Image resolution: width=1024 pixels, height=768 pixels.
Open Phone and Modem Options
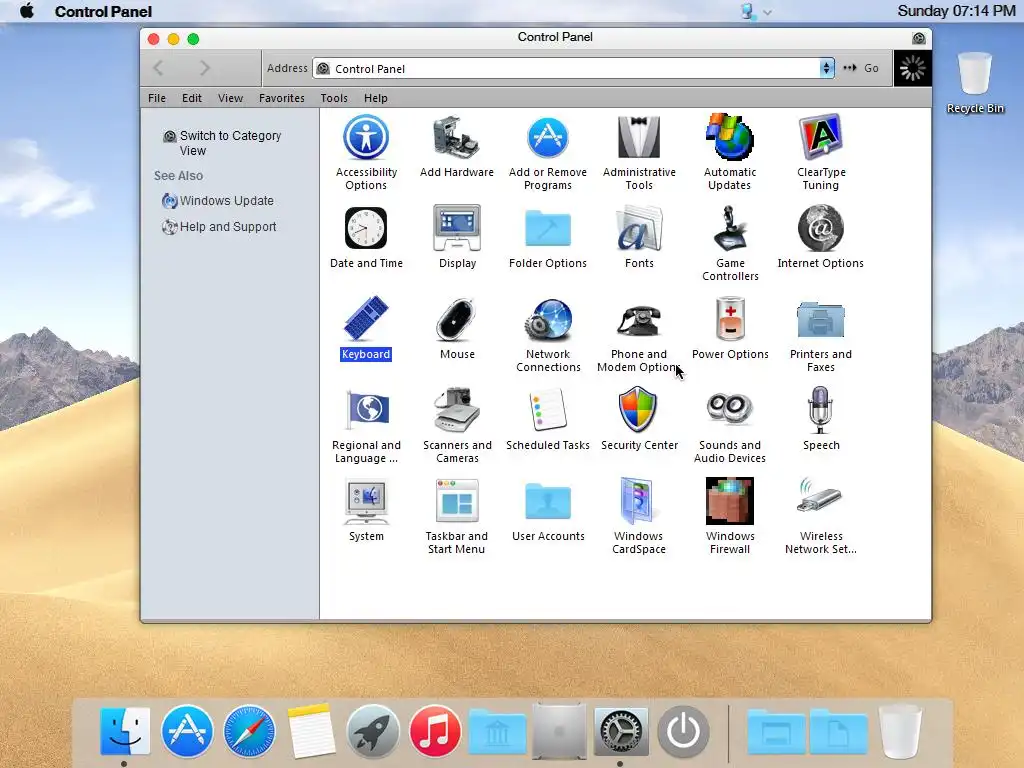tap(639, 319)
